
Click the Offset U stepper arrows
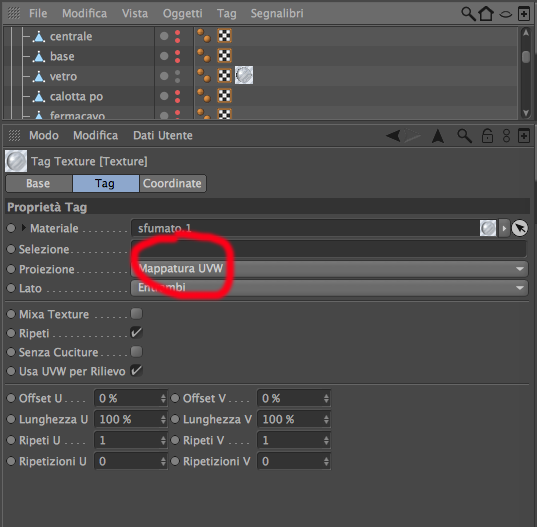(163, 398)
